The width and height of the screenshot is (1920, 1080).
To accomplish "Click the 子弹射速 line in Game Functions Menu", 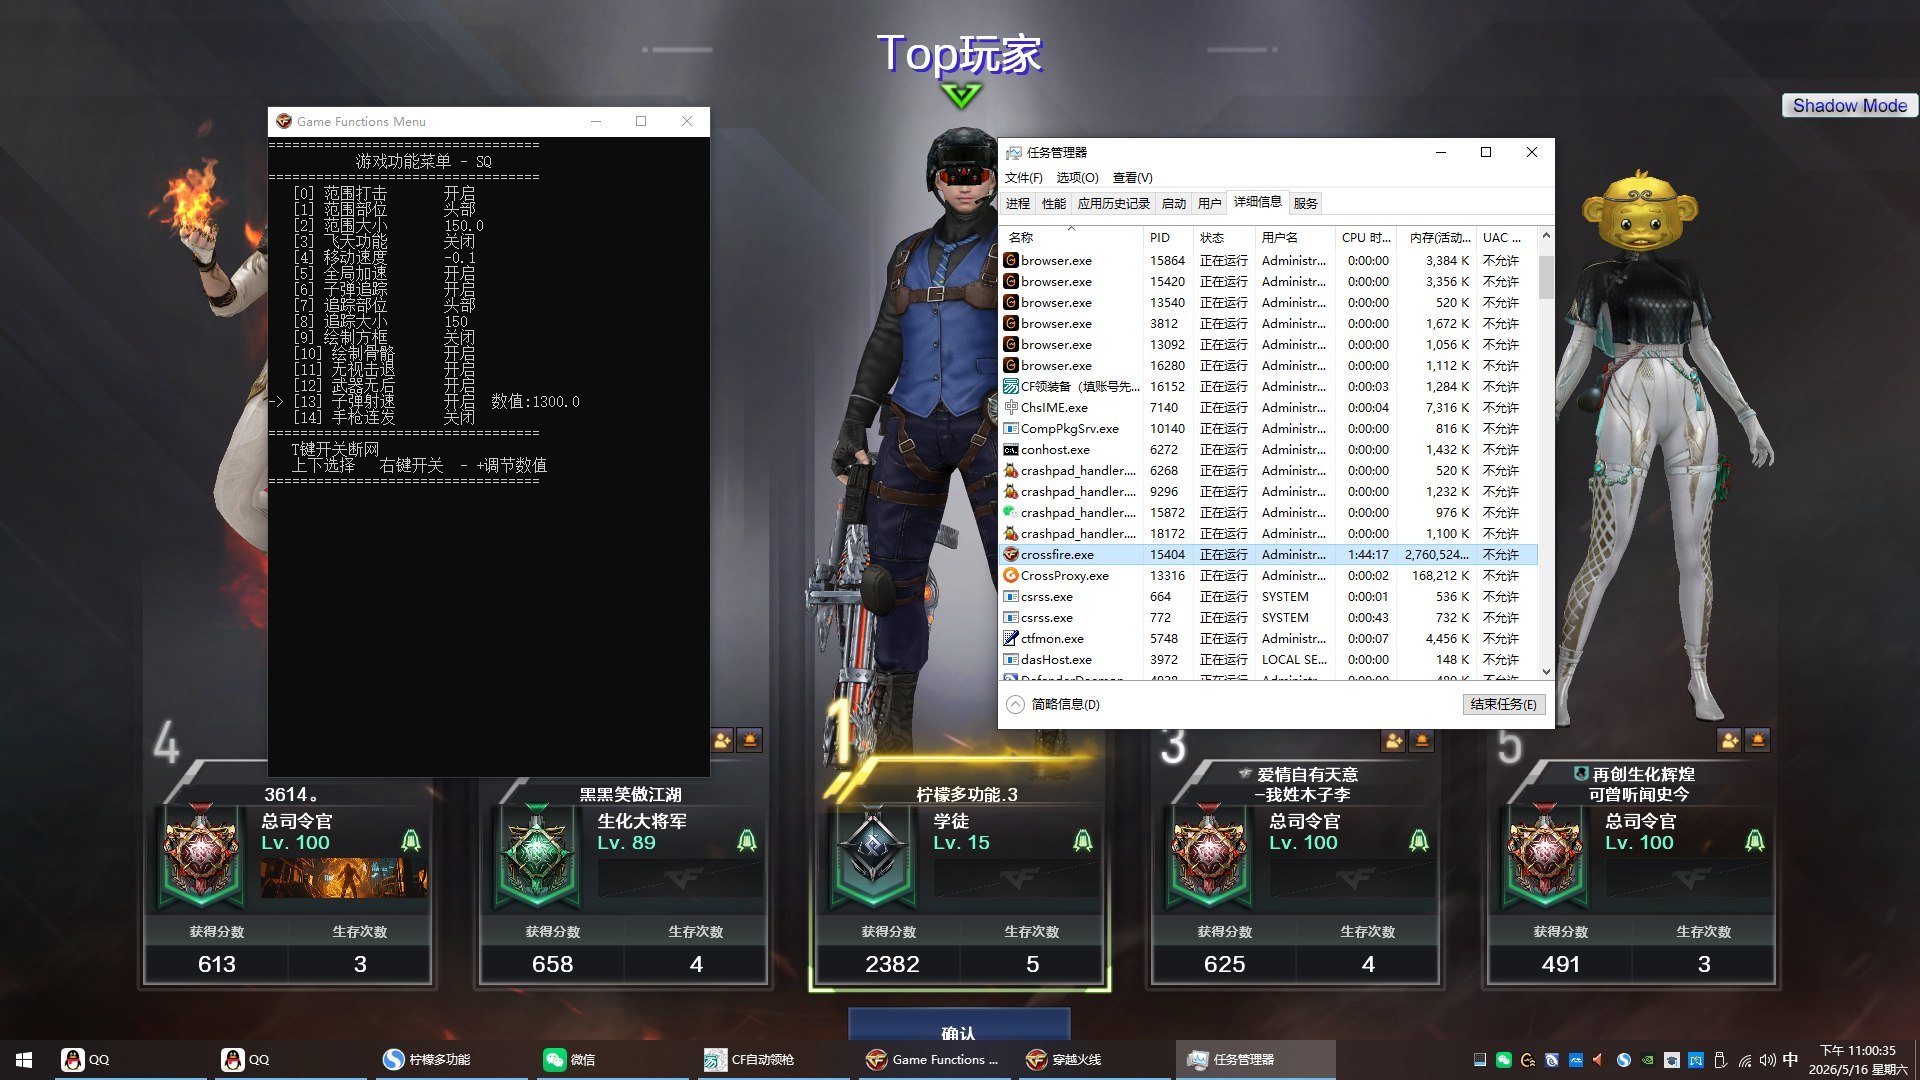I will tap(425, 401).
